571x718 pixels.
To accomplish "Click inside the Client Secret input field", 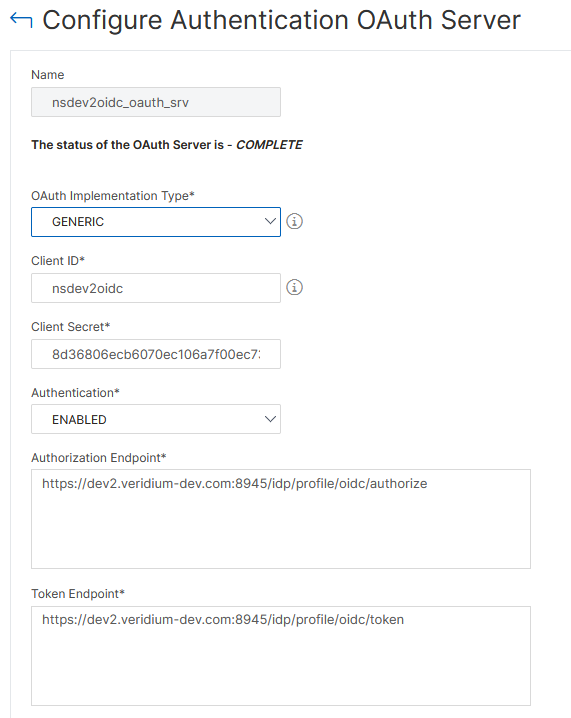I will pyautogui.click(x=156, y=354).
